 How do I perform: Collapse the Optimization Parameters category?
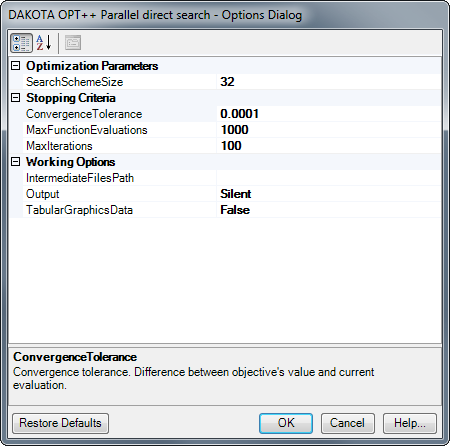click(15, 66)
